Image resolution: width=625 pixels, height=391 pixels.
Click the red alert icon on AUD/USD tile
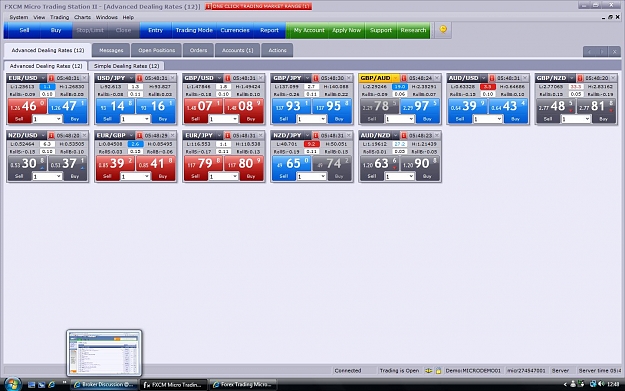click(x=491, y=78)
